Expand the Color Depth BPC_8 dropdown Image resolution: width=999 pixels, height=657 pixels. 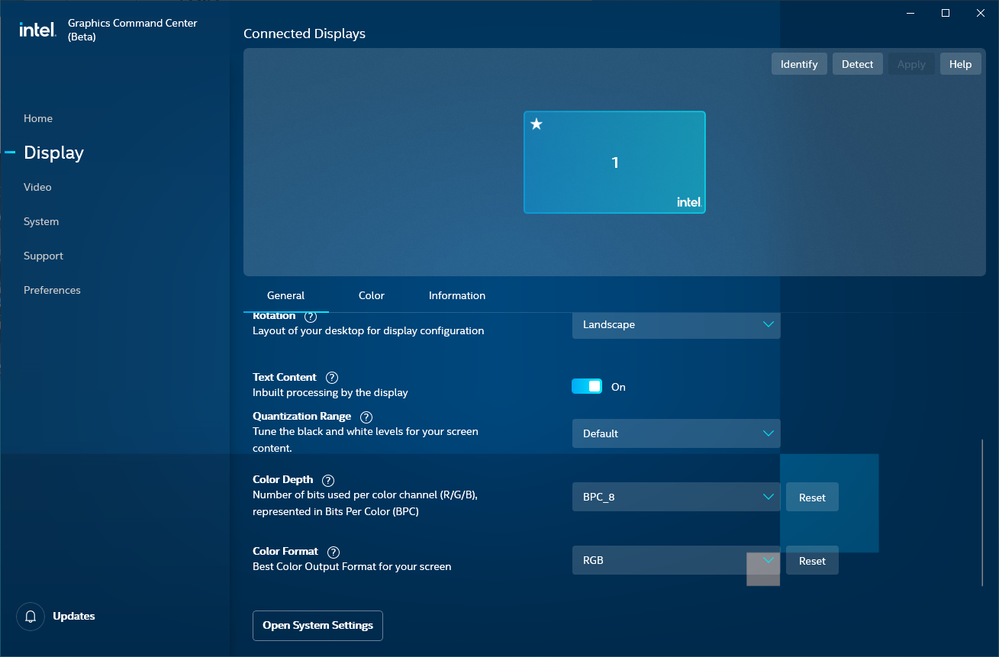coord(676,497)
